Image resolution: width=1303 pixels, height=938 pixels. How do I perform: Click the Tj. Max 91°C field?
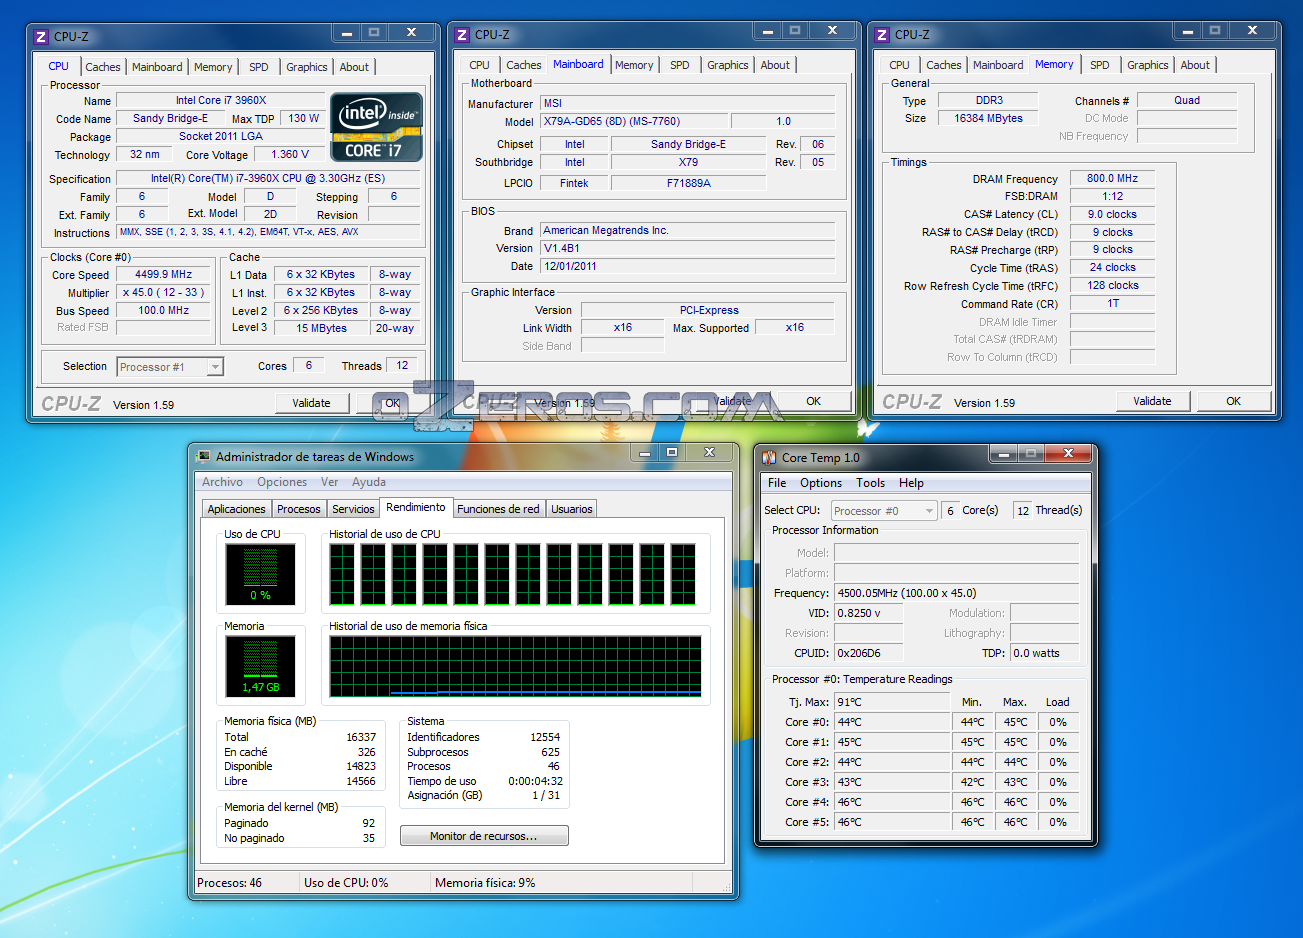tap(892, 702)
